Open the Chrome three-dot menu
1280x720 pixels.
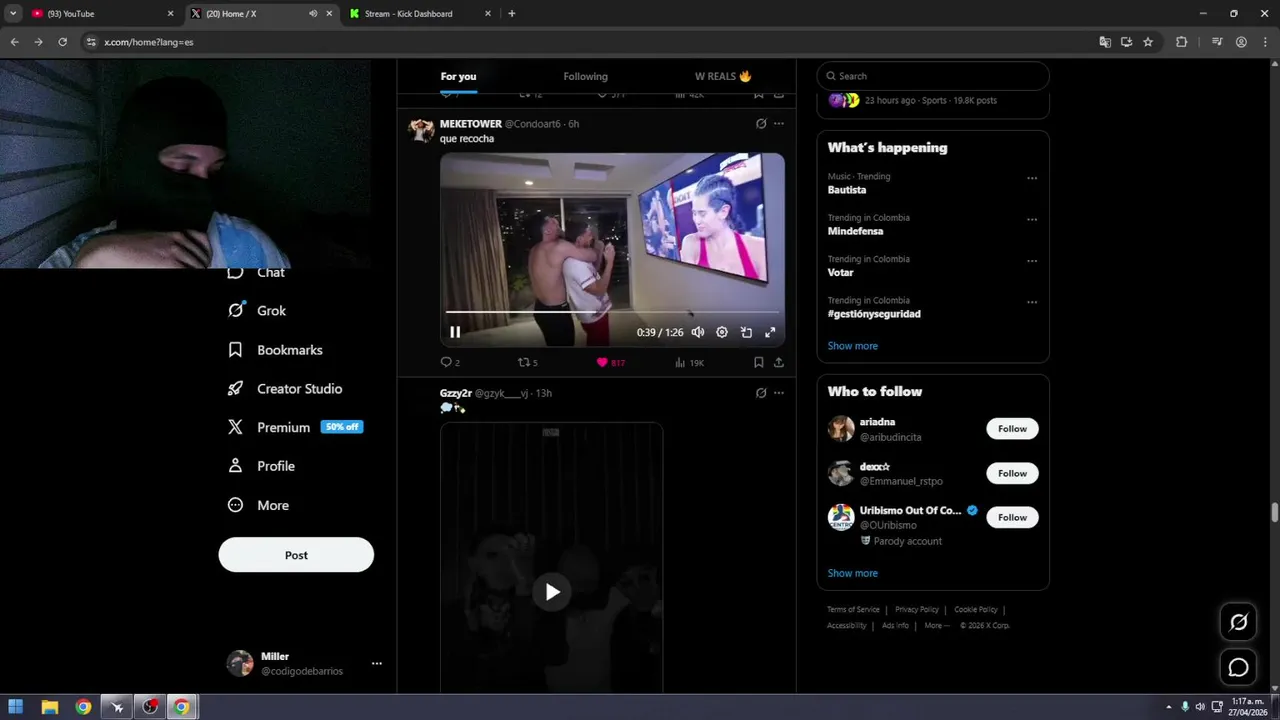(1265, 42)
